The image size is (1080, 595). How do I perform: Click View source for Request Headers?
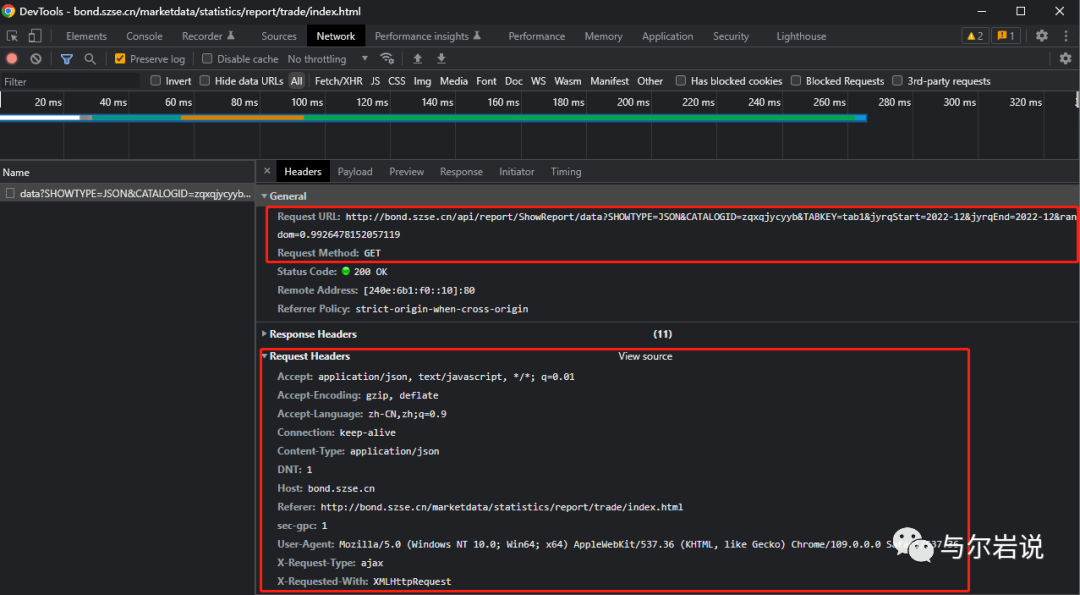(645, 356)
